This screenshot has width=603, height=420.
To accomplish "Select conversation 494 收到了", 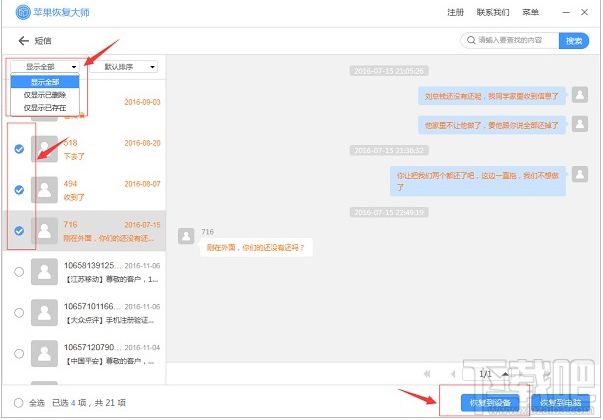I will [84, 190].
